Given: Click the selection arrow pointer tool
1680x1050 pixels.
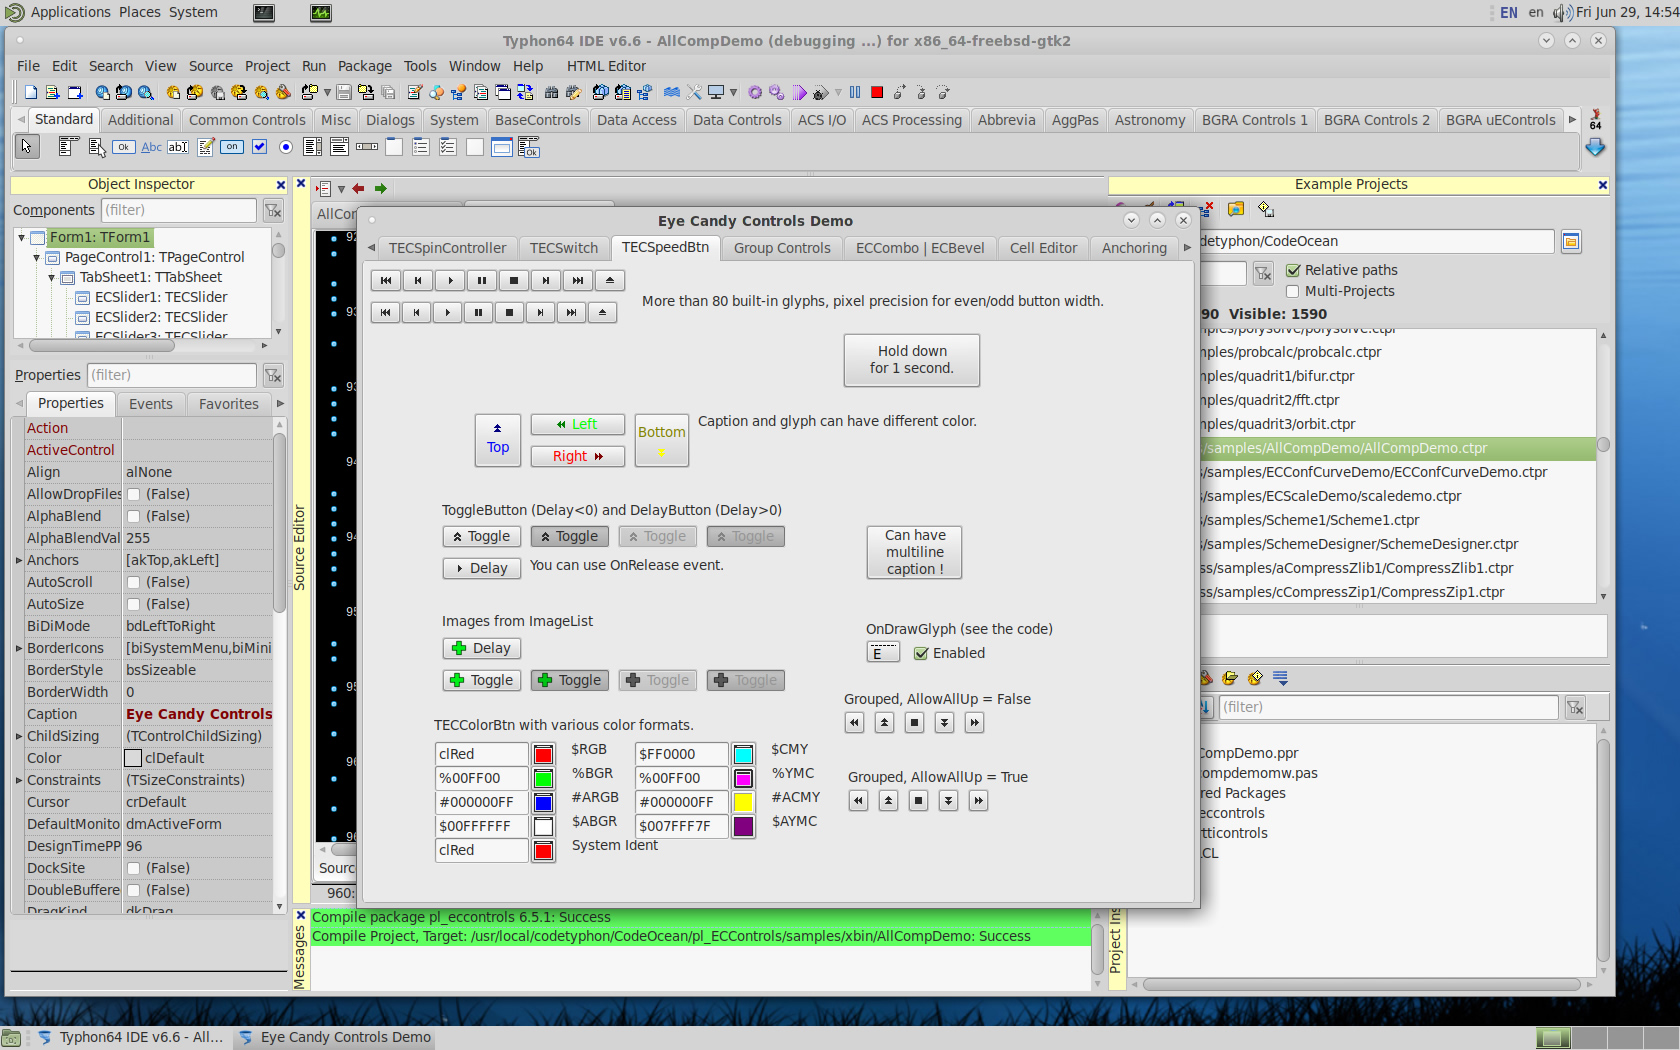Looking at the screenshot, I should coord(27,147).
